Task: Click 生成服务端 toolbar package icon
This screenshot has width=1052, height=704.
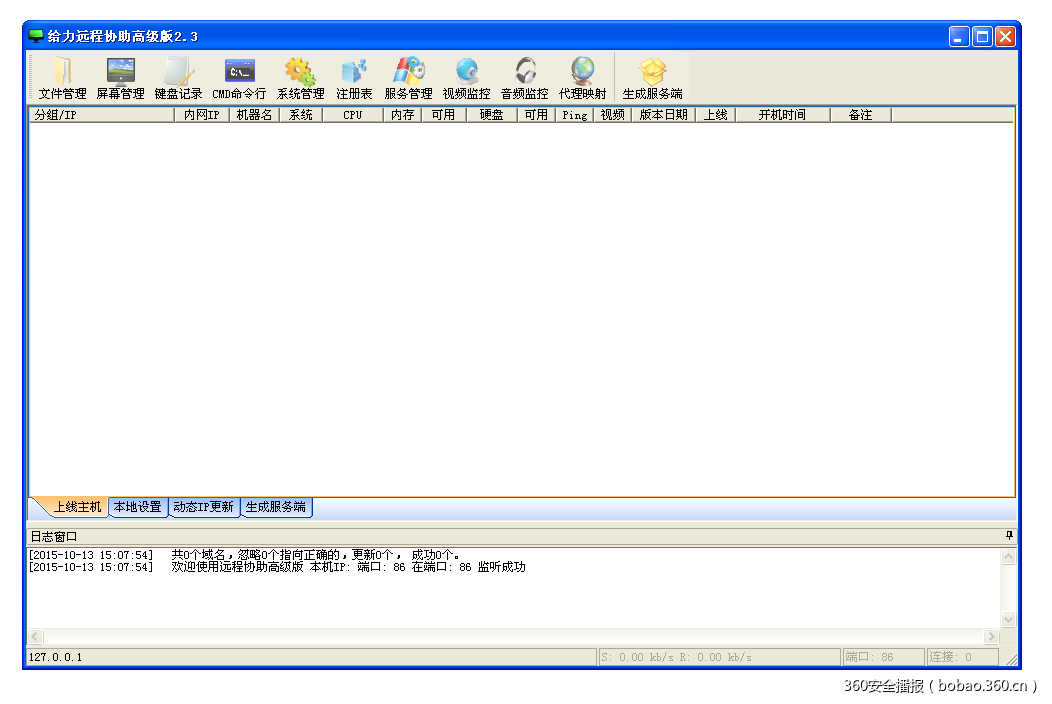Action: (652, 78)
